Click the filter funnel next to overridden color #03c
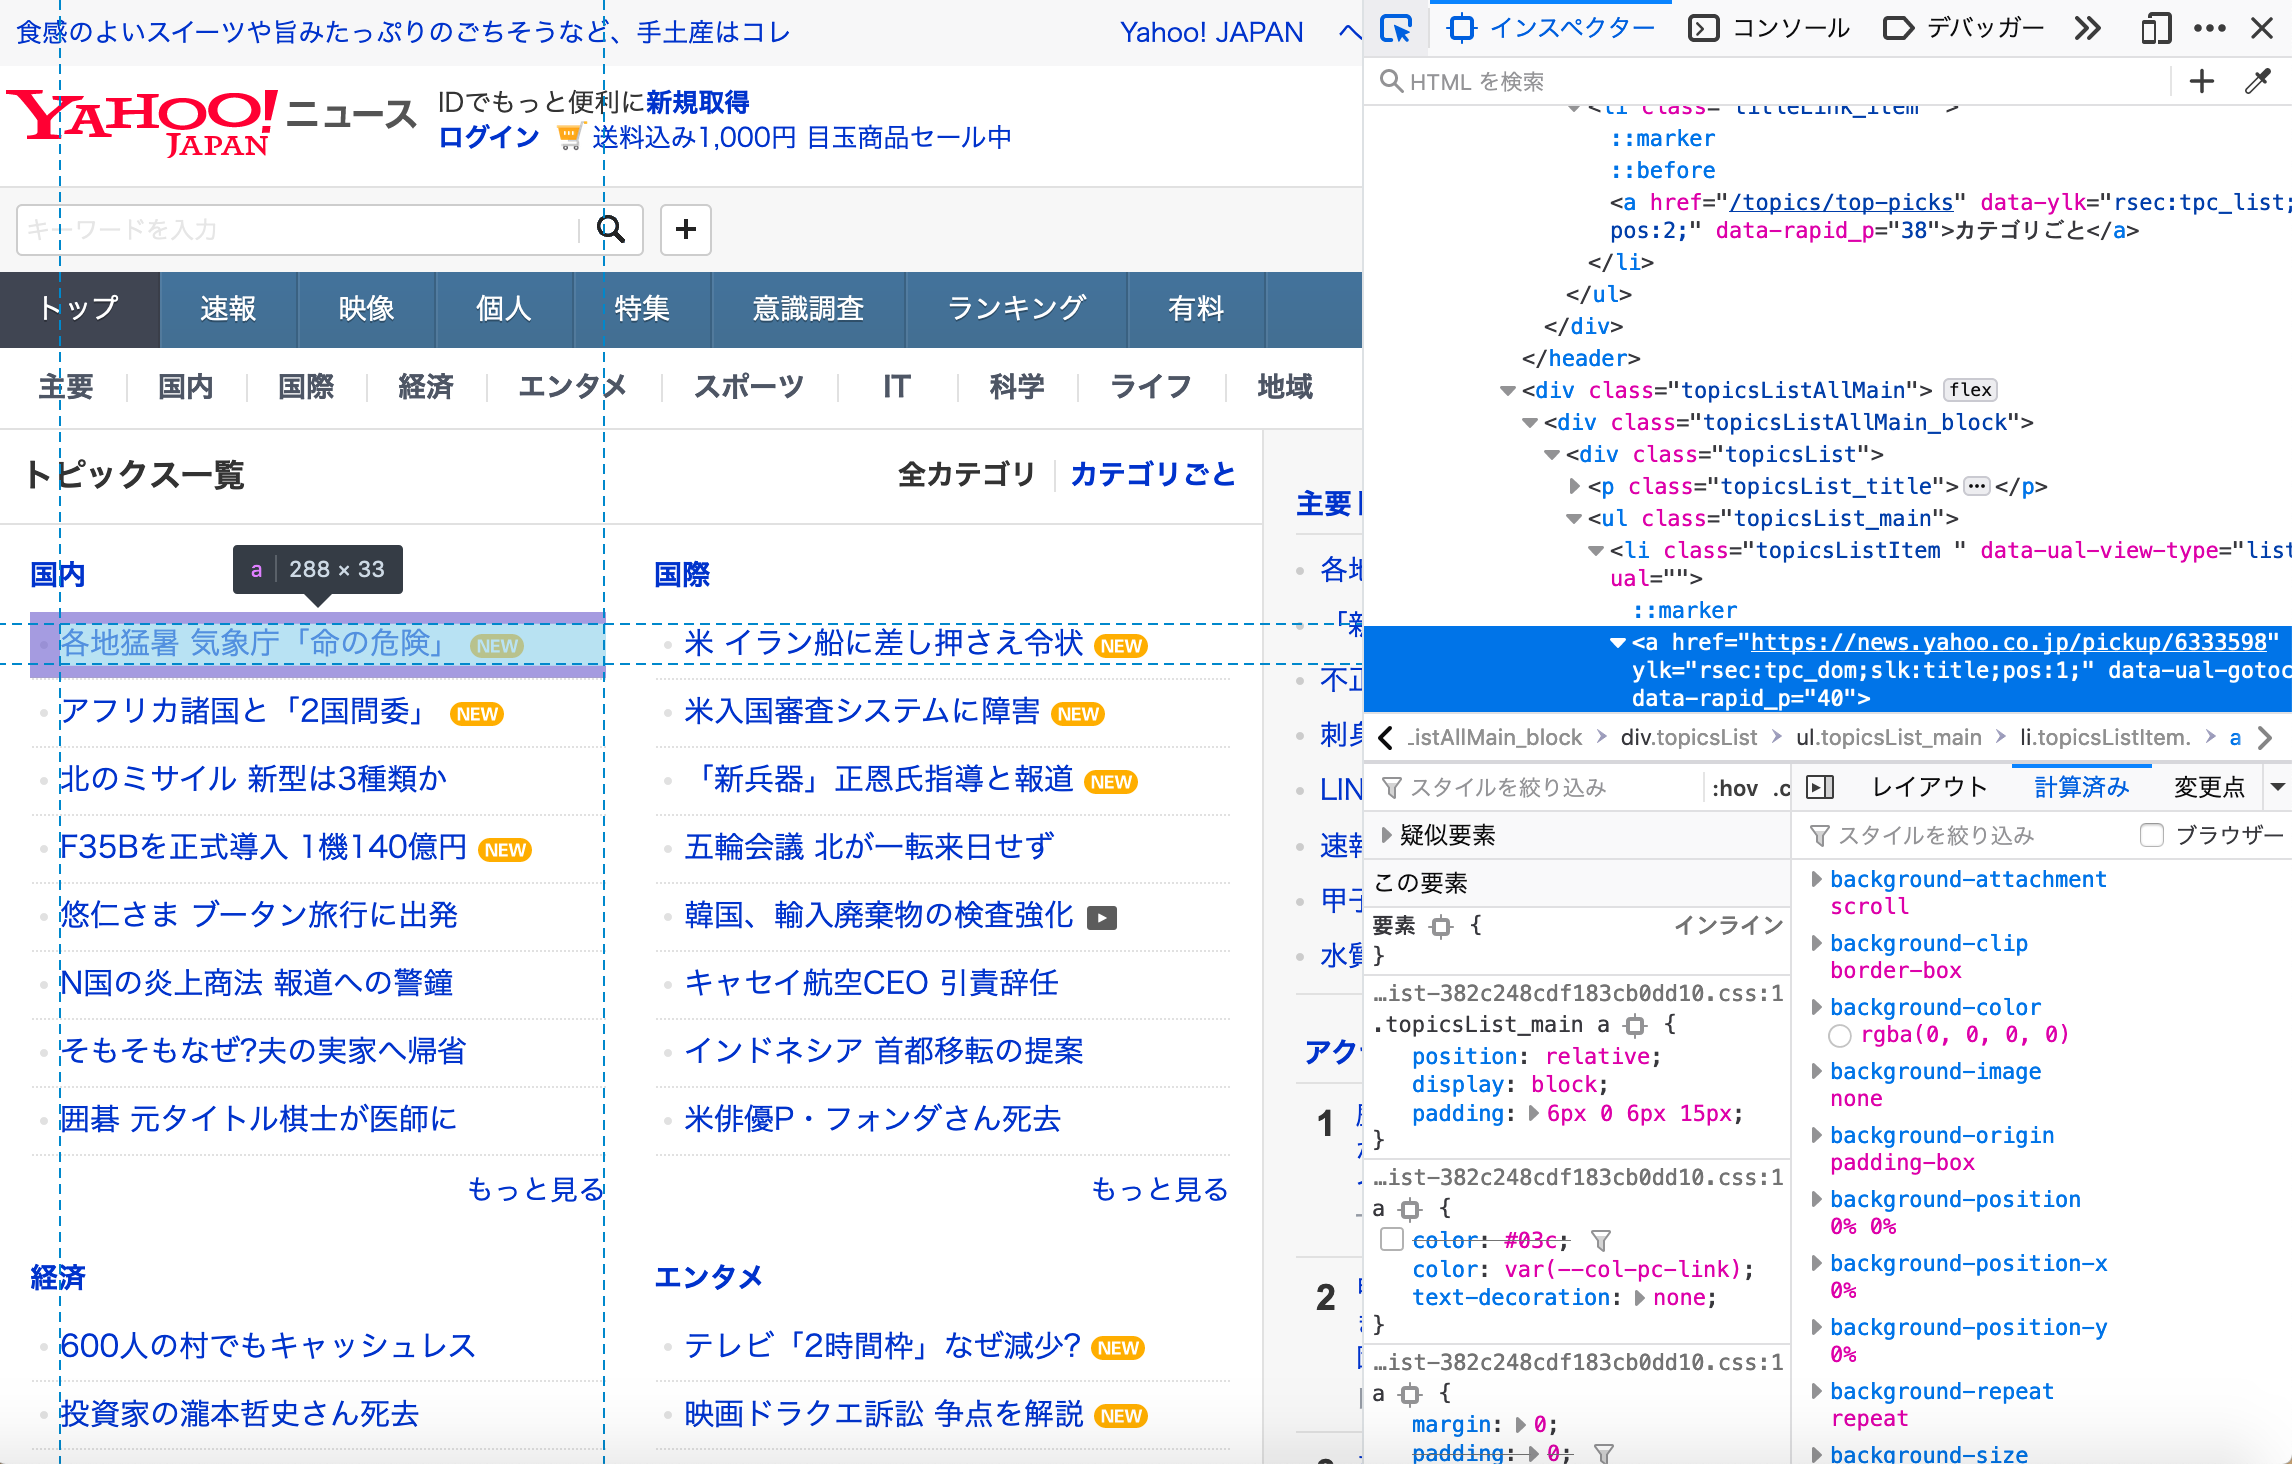2292x1464 pixels. click(1600, 1241)
